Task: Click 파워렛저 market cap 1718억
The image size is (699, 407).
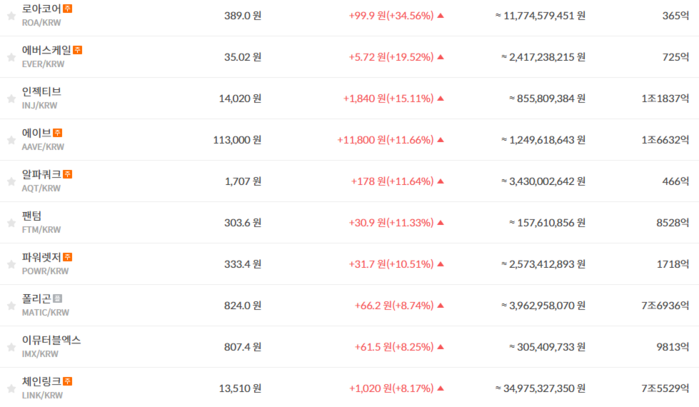Action: point(673,264)
